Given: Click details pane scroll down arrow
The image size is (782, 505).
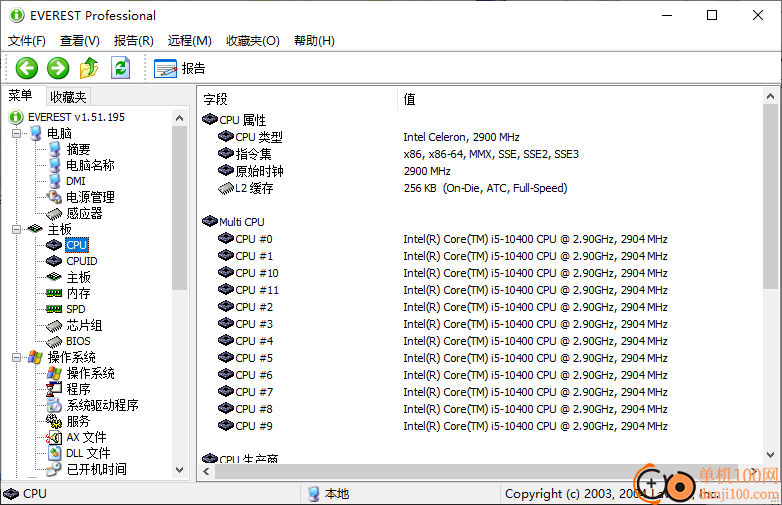Looking at the screenshot, I should [x=770, y=455].
